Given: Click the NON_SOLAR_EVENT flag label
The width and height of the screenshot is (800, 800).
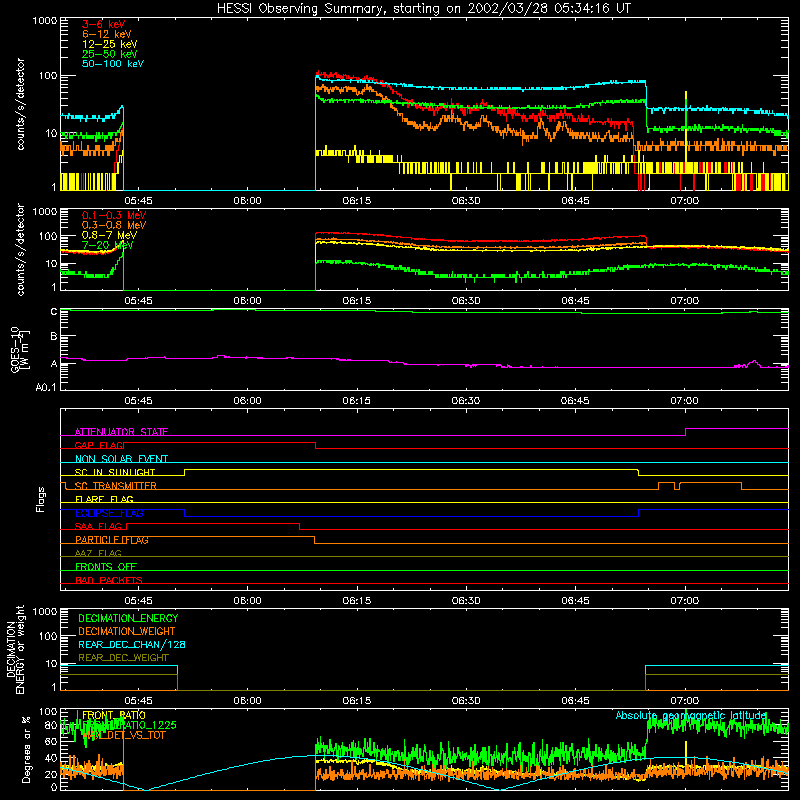Looking at the screenshot, I should pyautogui.click(x=121, y=459).
